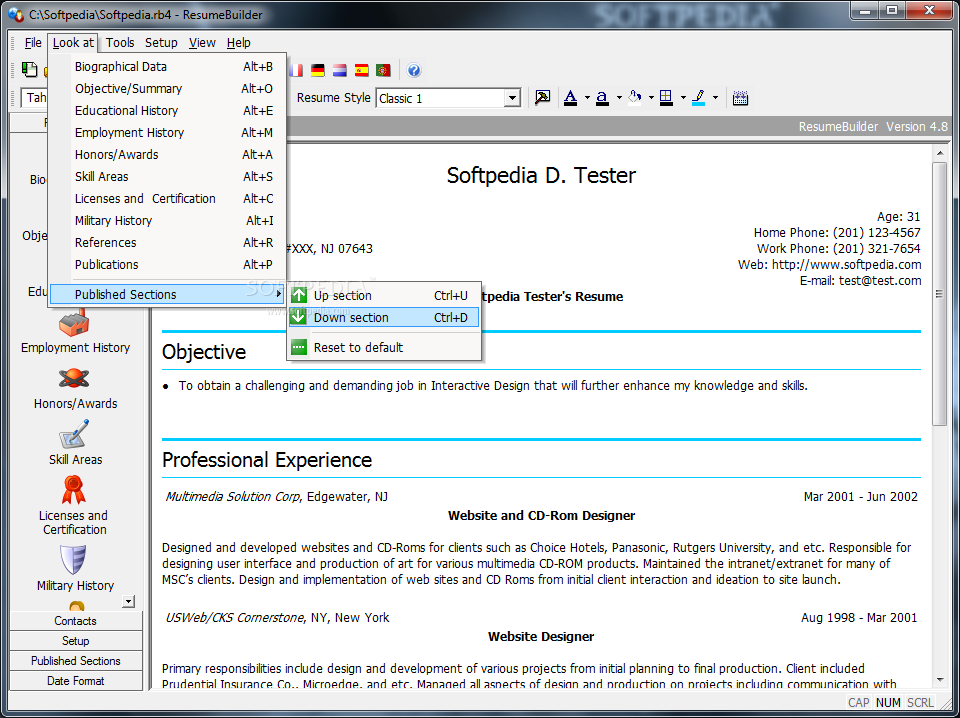Image resolution: width=960 pixels, height=718 pixels.
Task: Click 'Mar 2001 - Jun 2002' date text
Action: click(x=861, y=496)
